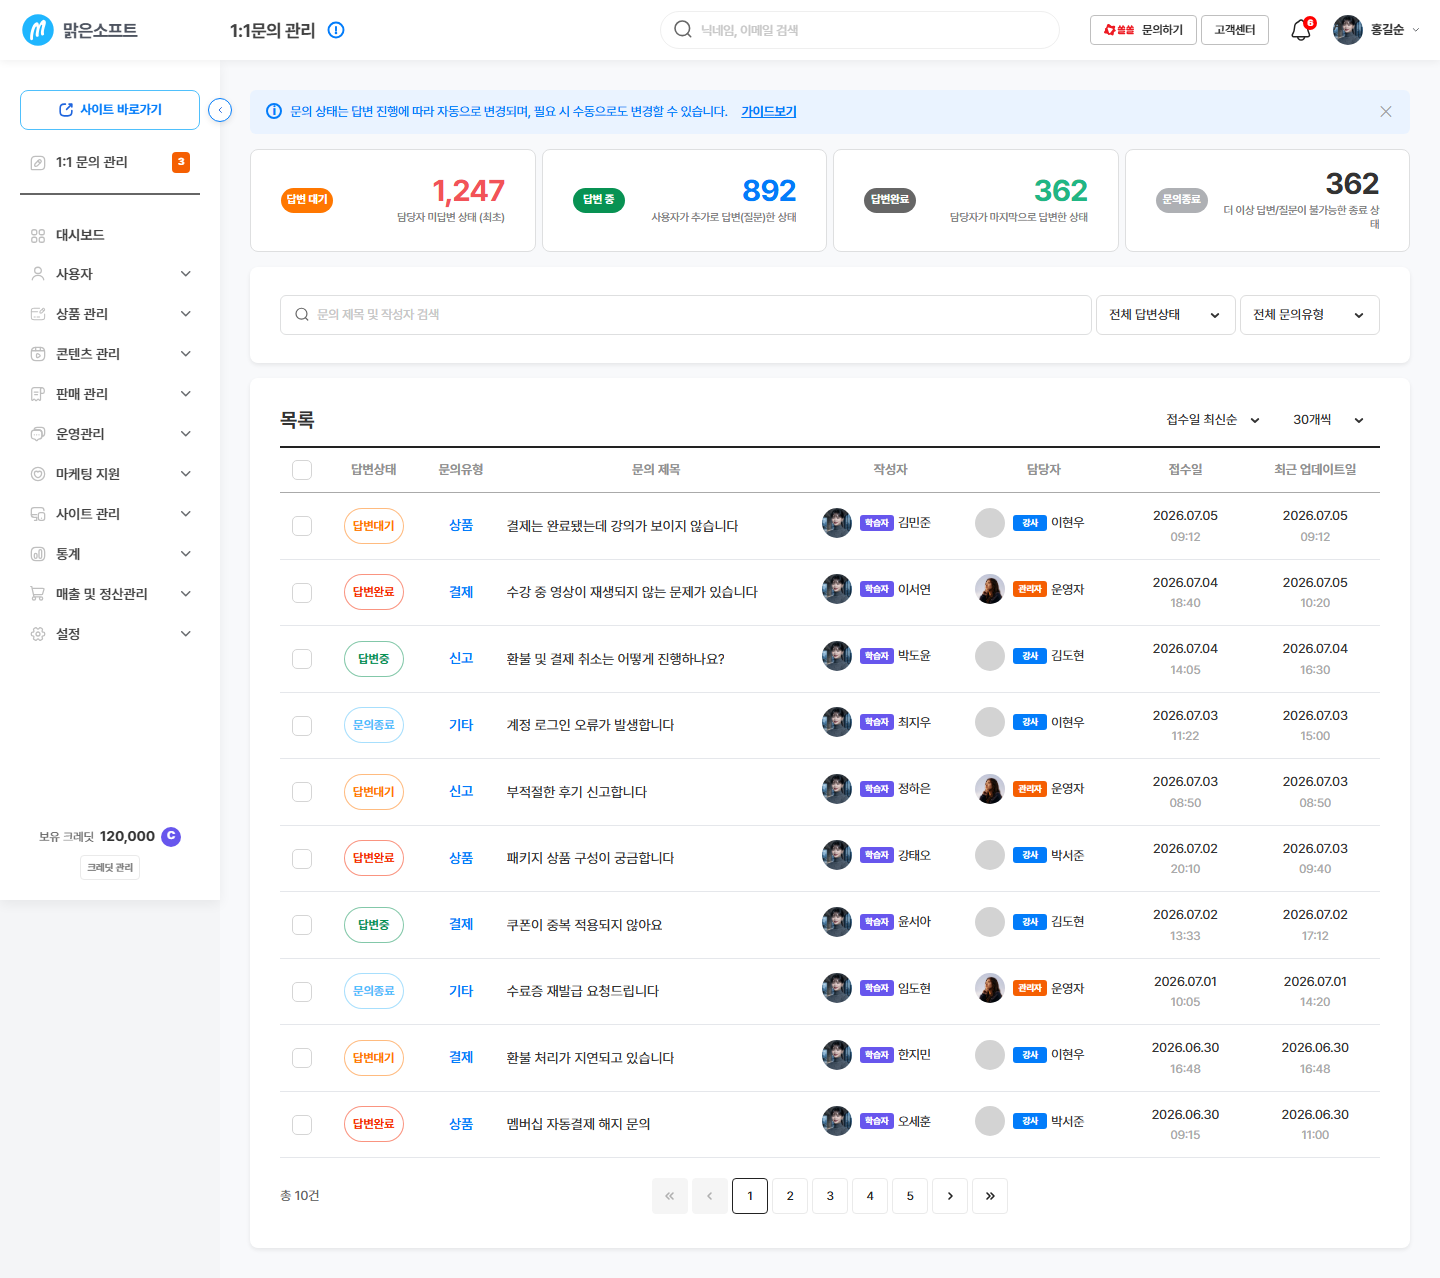Expand the 상품 관리 menu chevron
The width and height of the screenshot is (1440, 1278).
186,314
